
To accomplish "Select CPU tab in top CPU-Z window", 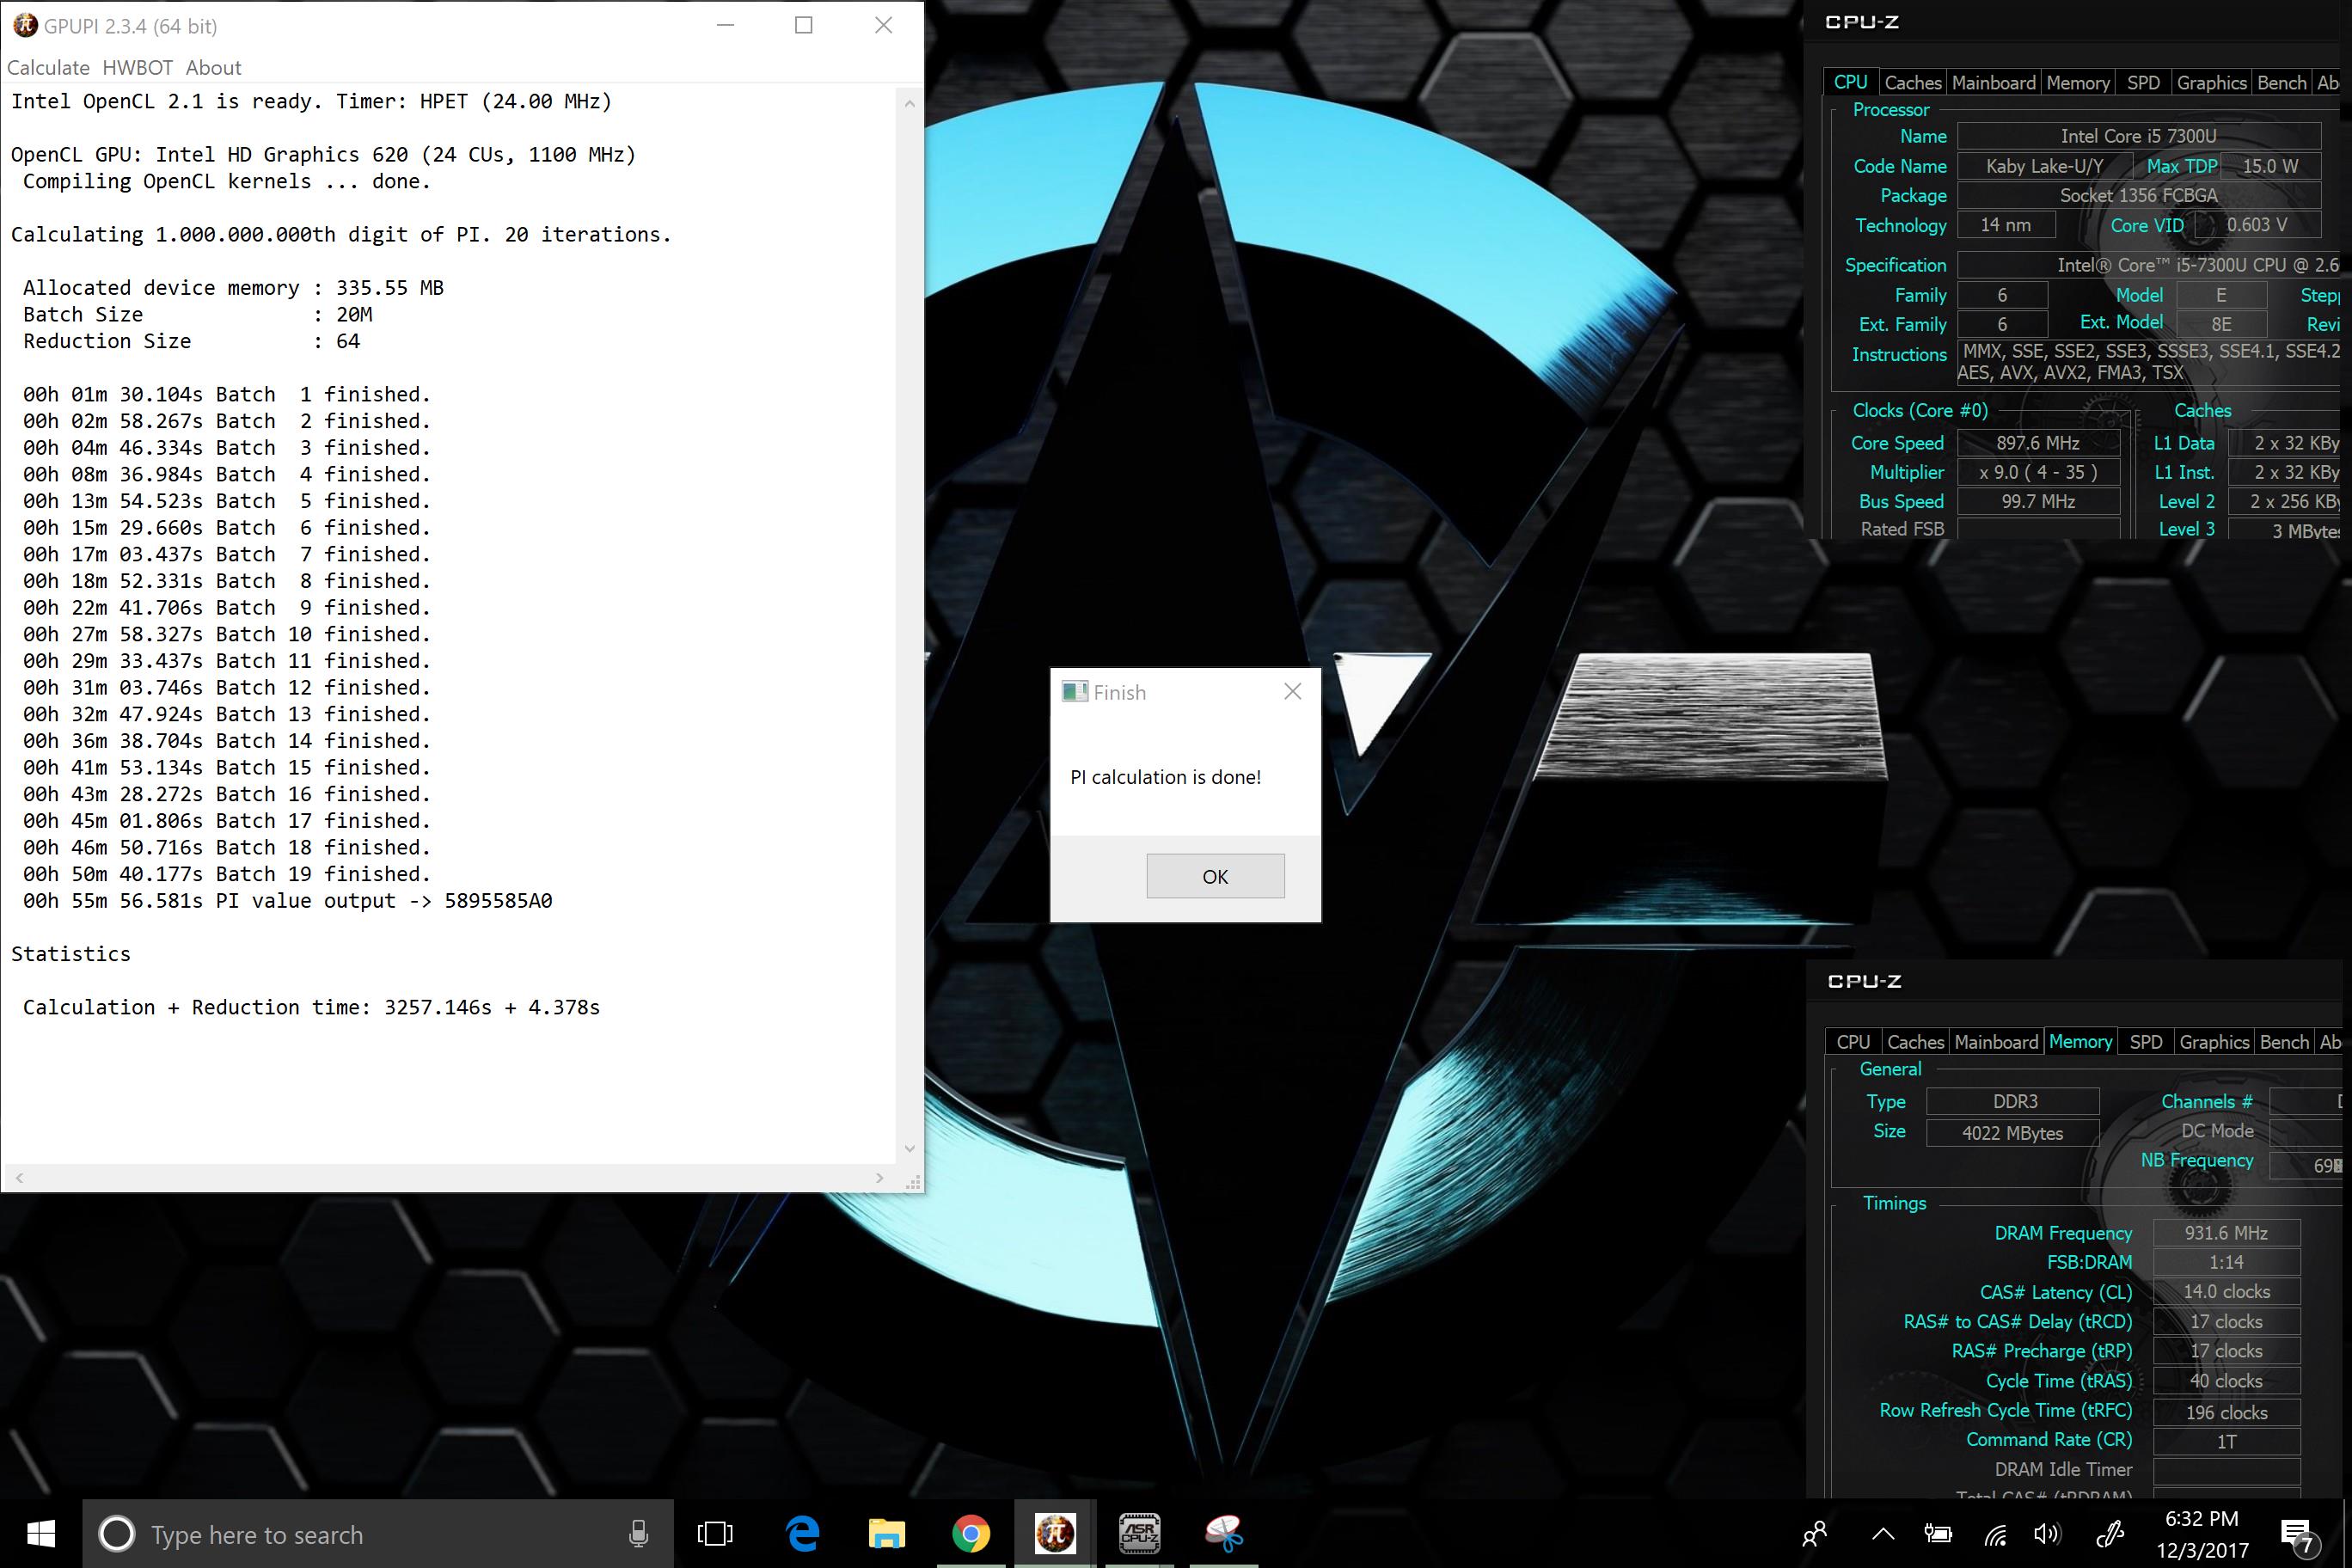I will pyautogui.click(x=1850, y=82).
